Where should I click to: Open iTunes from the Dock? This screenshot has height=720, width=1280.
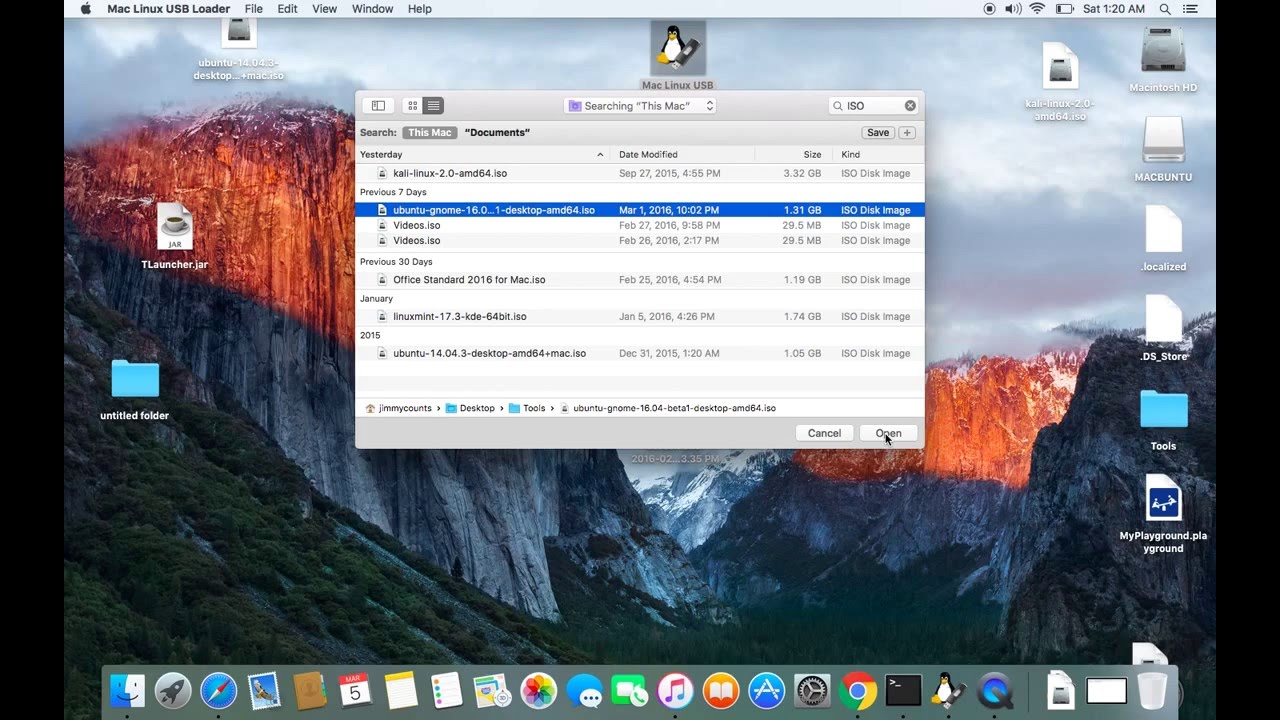pos(675,691)
